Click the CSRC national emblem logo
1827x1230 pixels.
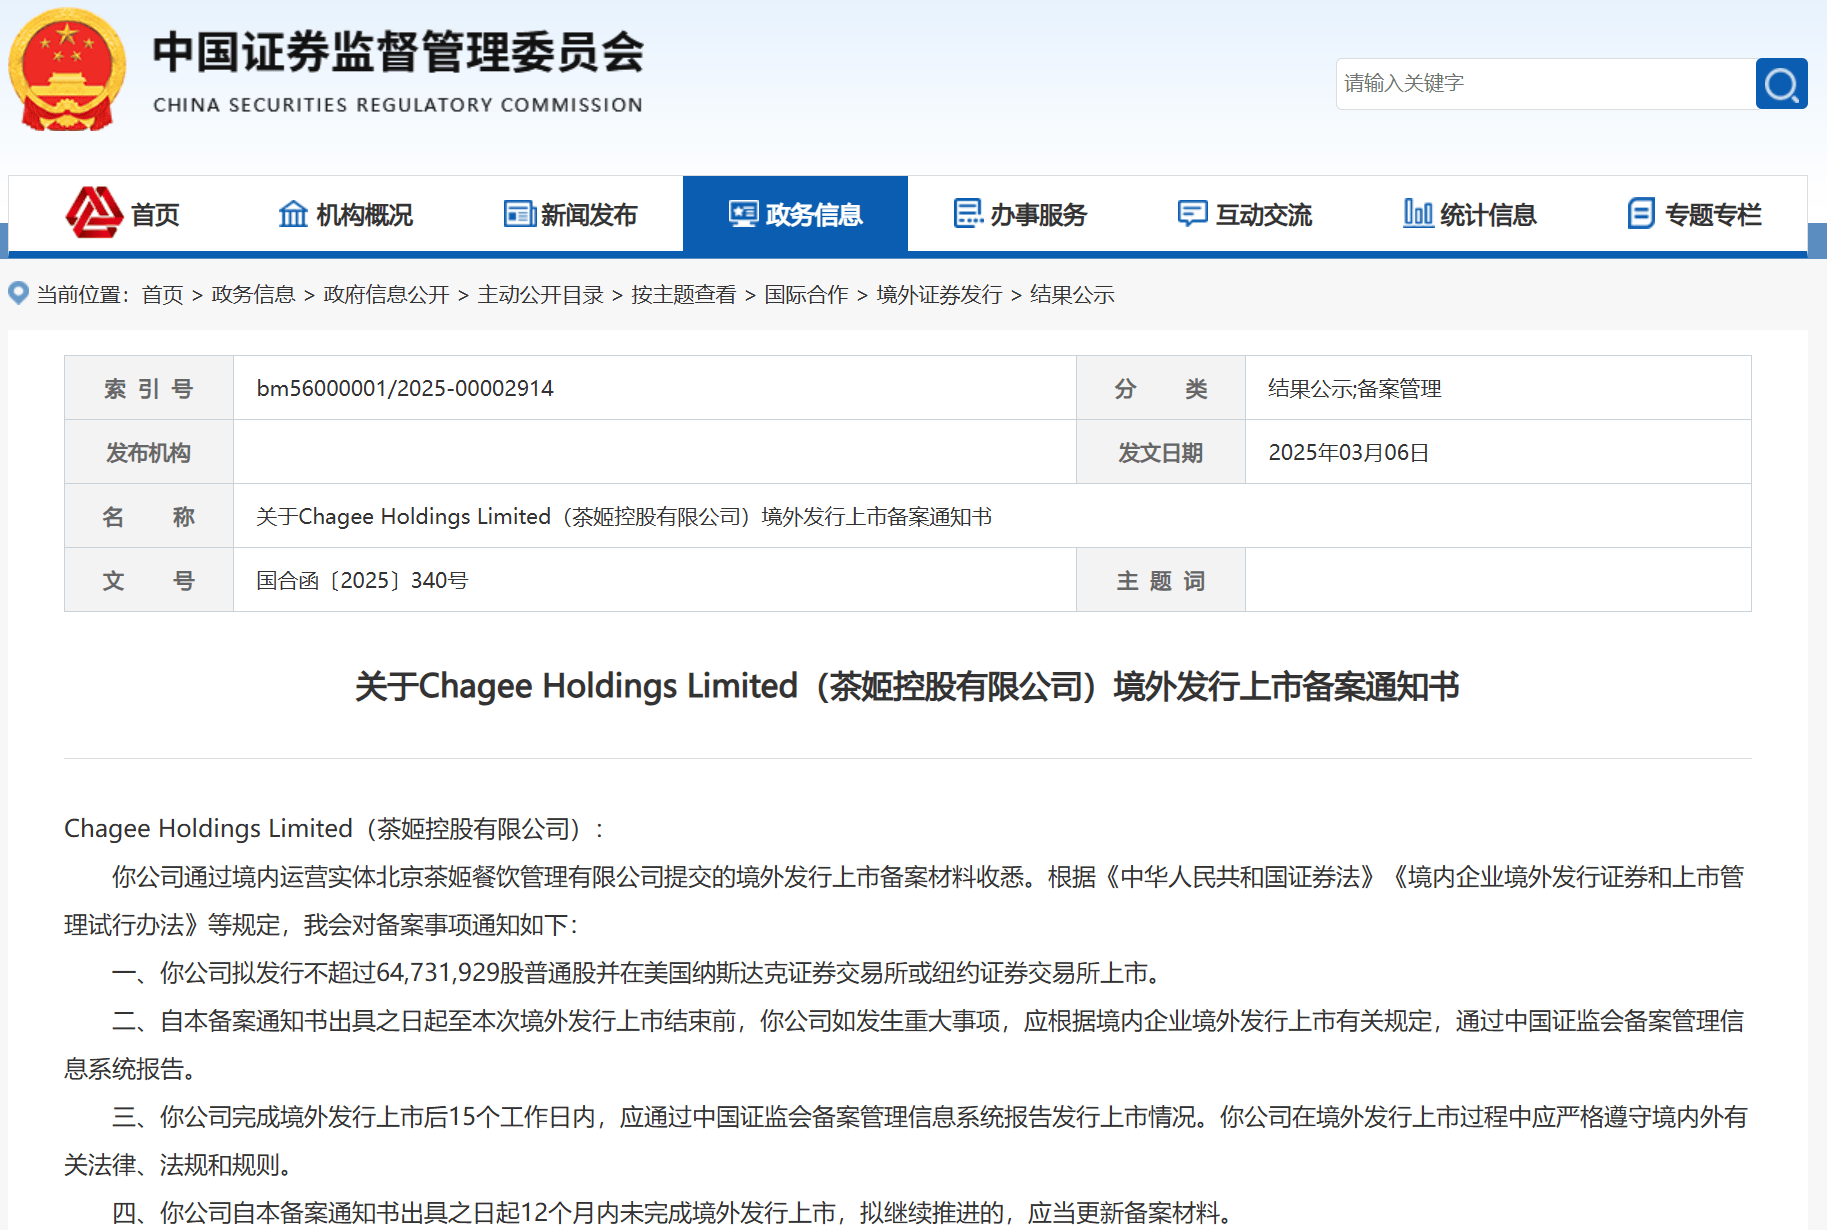[65, 70]
